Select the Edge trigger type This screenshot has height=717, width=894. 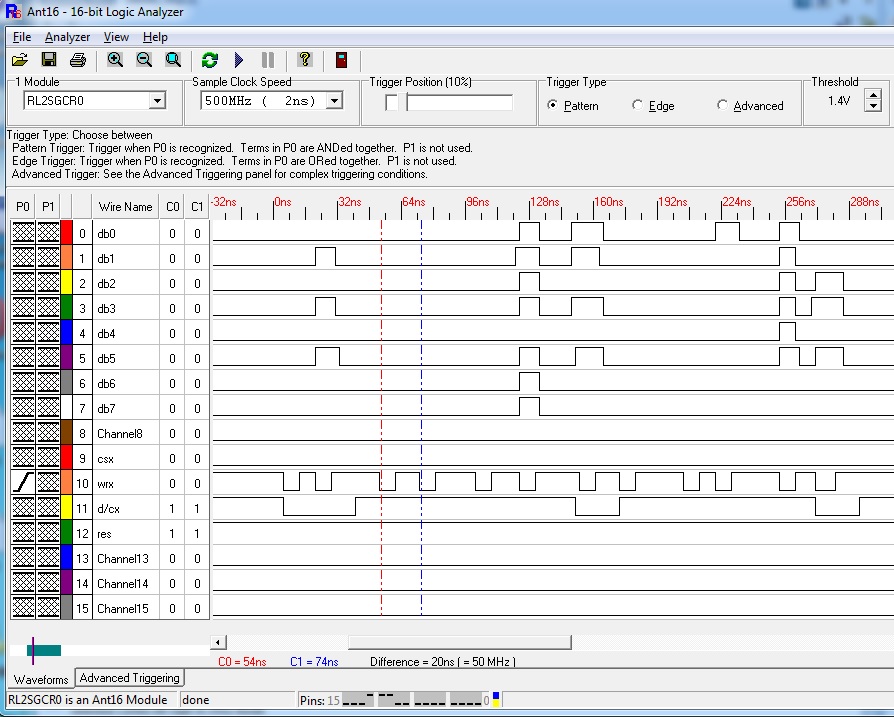tap(638, 106)
